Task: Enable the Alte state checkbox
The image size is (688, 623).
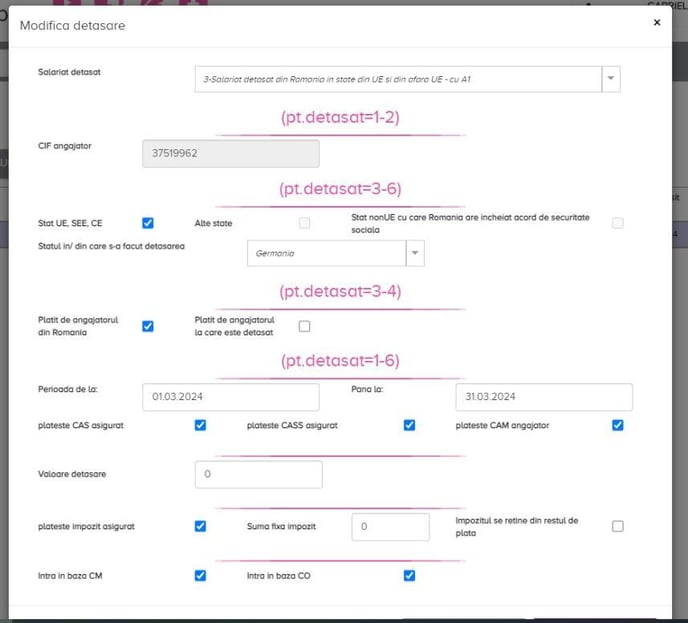Action: 304,223
